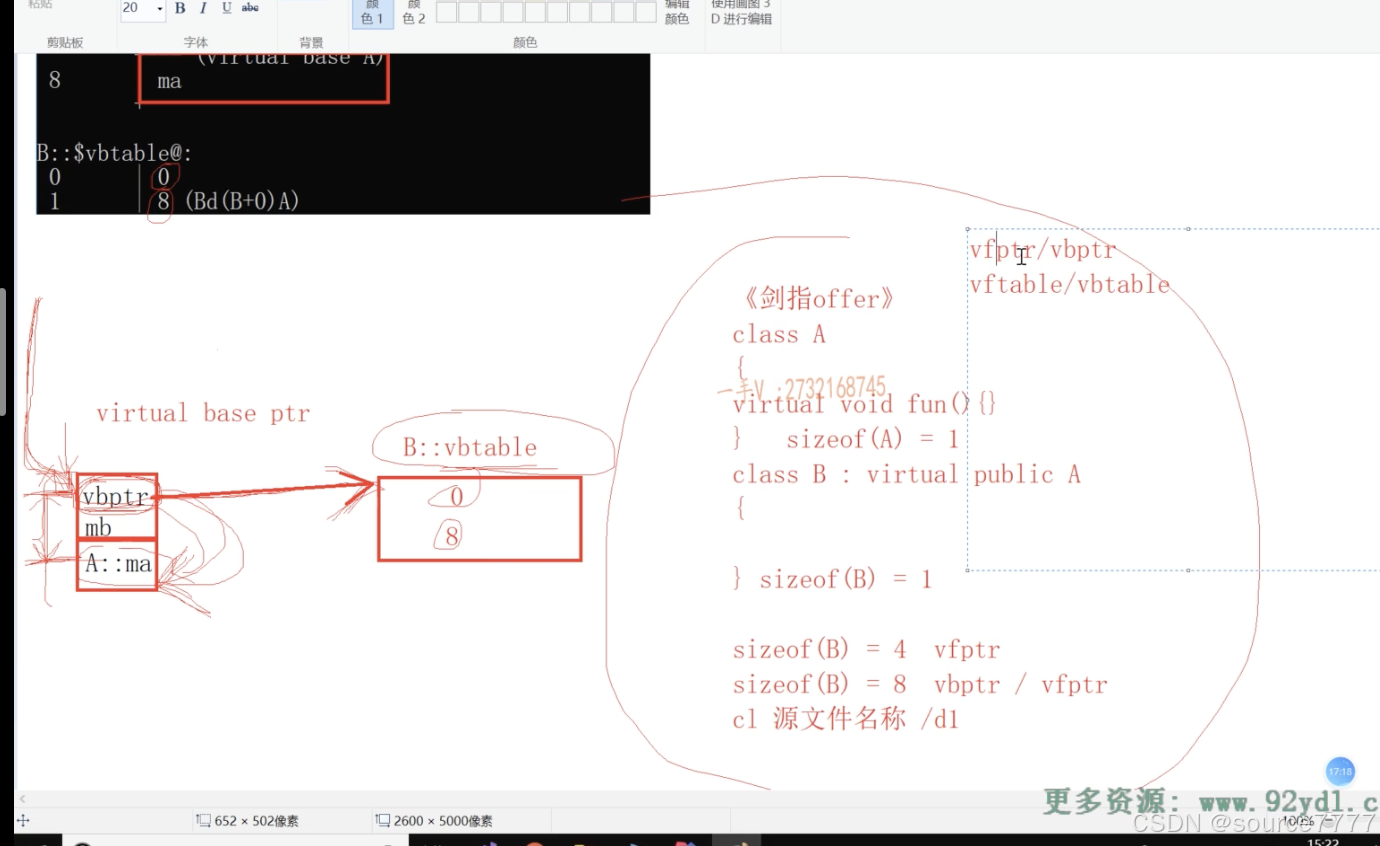Viewport: 1380px width, 846px height.
Task: Toggle underline text formatting
Action: click(226, 8)
